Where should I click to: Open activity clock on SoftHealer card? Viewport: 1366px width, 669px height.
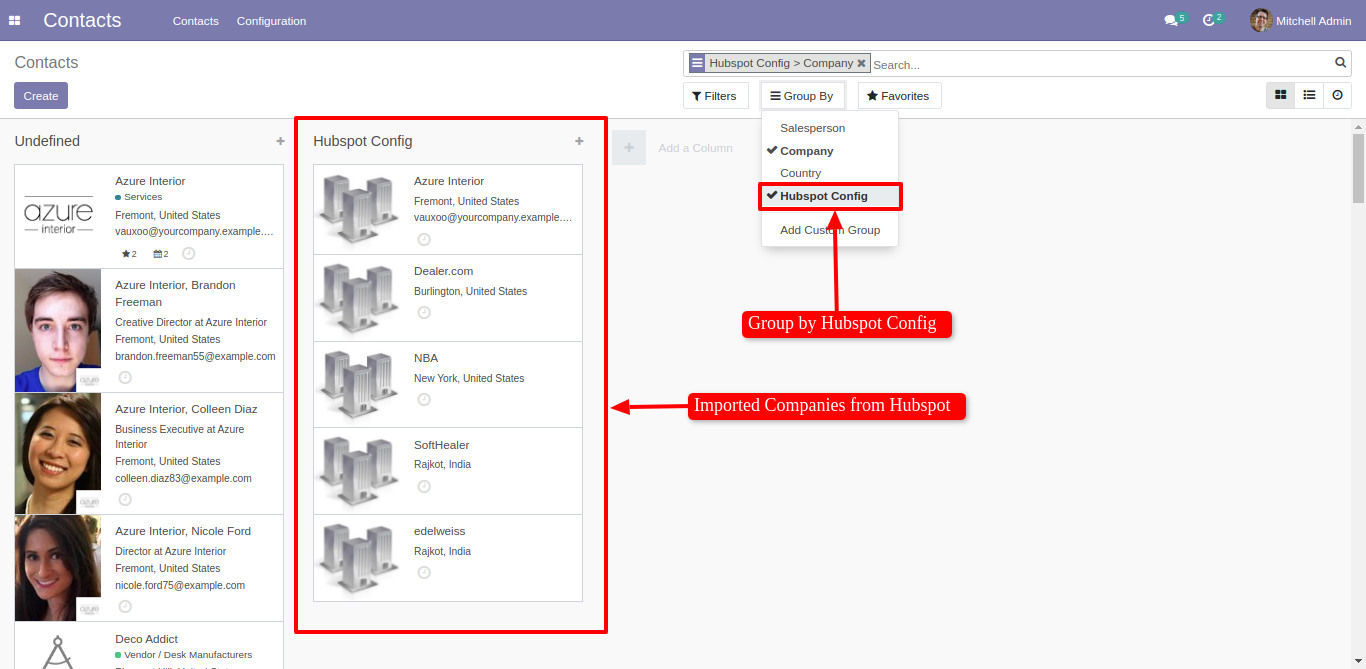pos(424,486)
